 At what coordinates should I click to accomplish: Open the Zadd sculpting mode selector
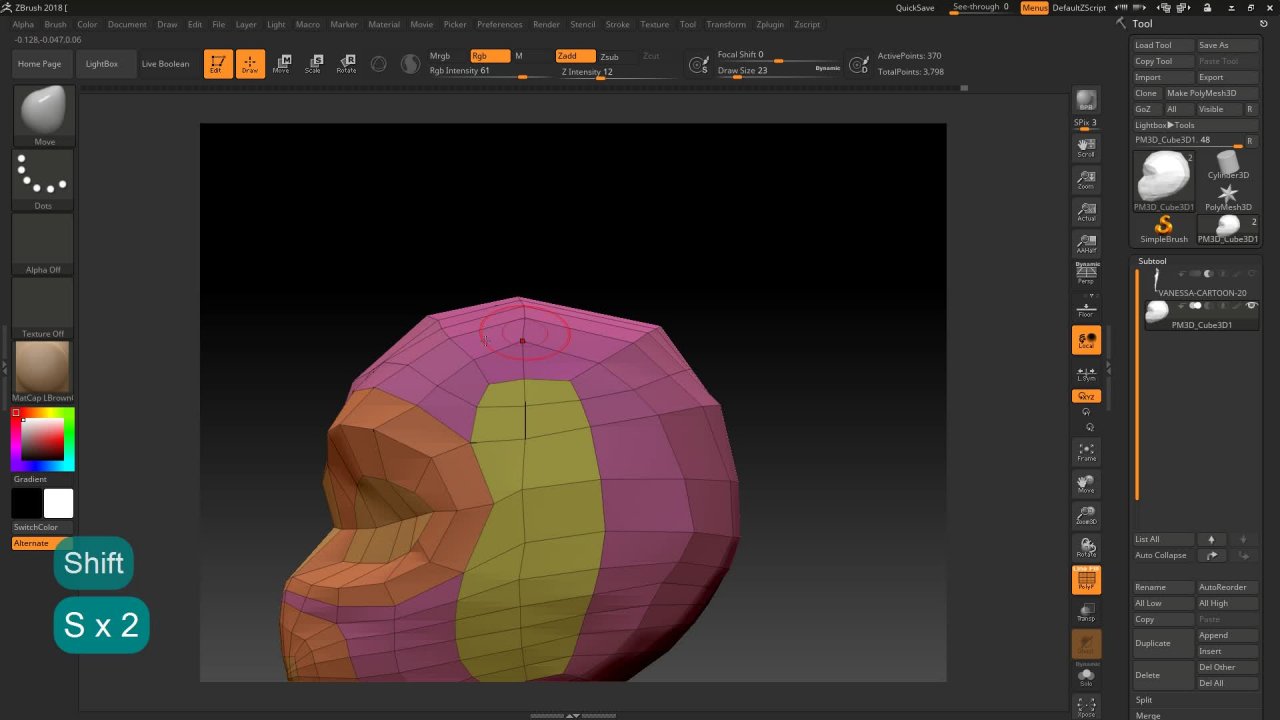[x=575, y=55]
